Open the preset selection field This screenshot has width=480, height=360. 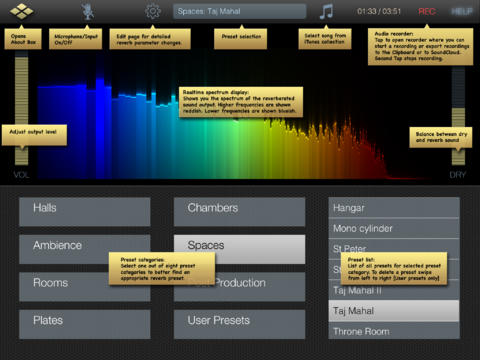pyautogui.click(x=239, y=11)
